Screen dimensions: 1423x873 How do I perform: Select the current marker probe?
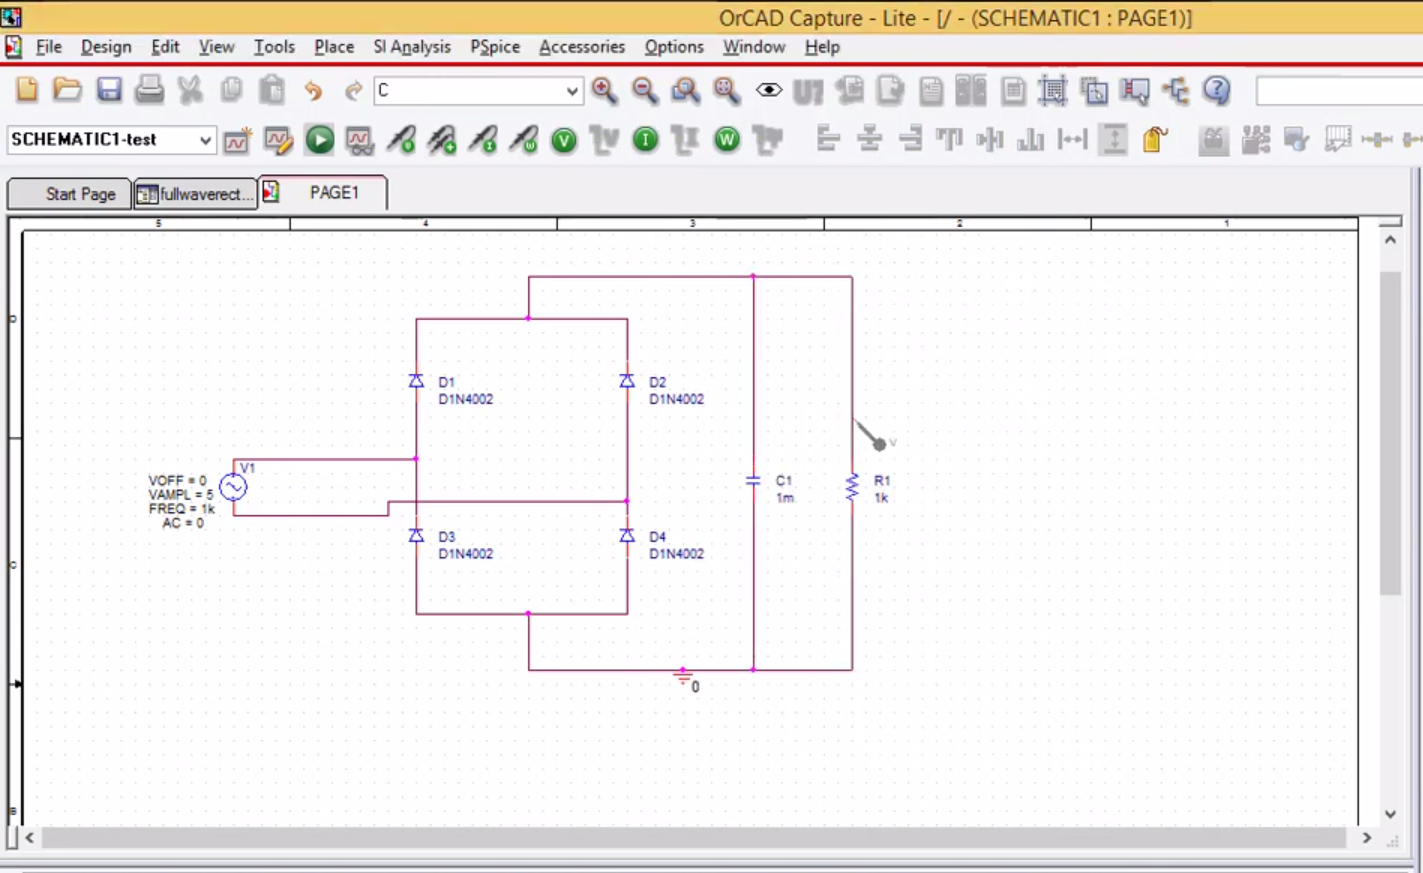point(483,140)
